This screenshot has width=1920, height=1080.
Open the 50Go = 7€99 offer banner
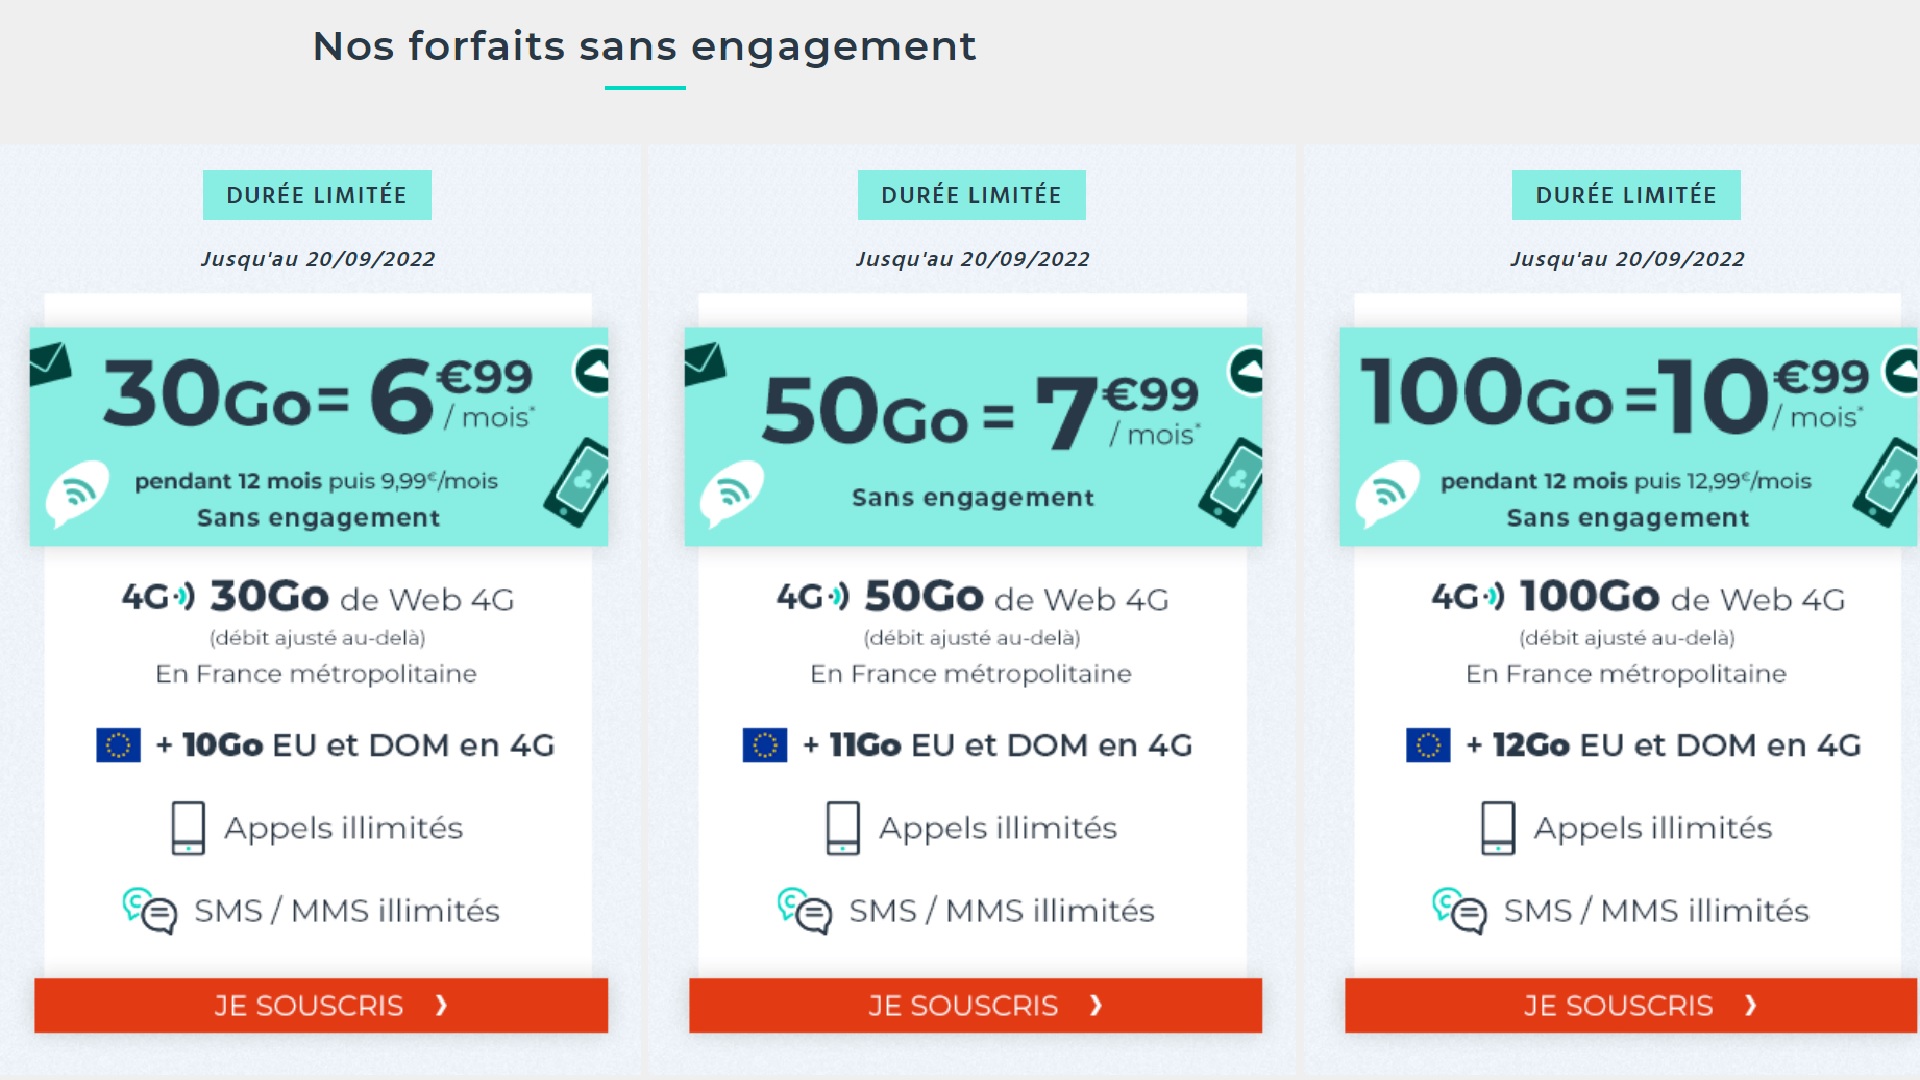coord(973,437)
